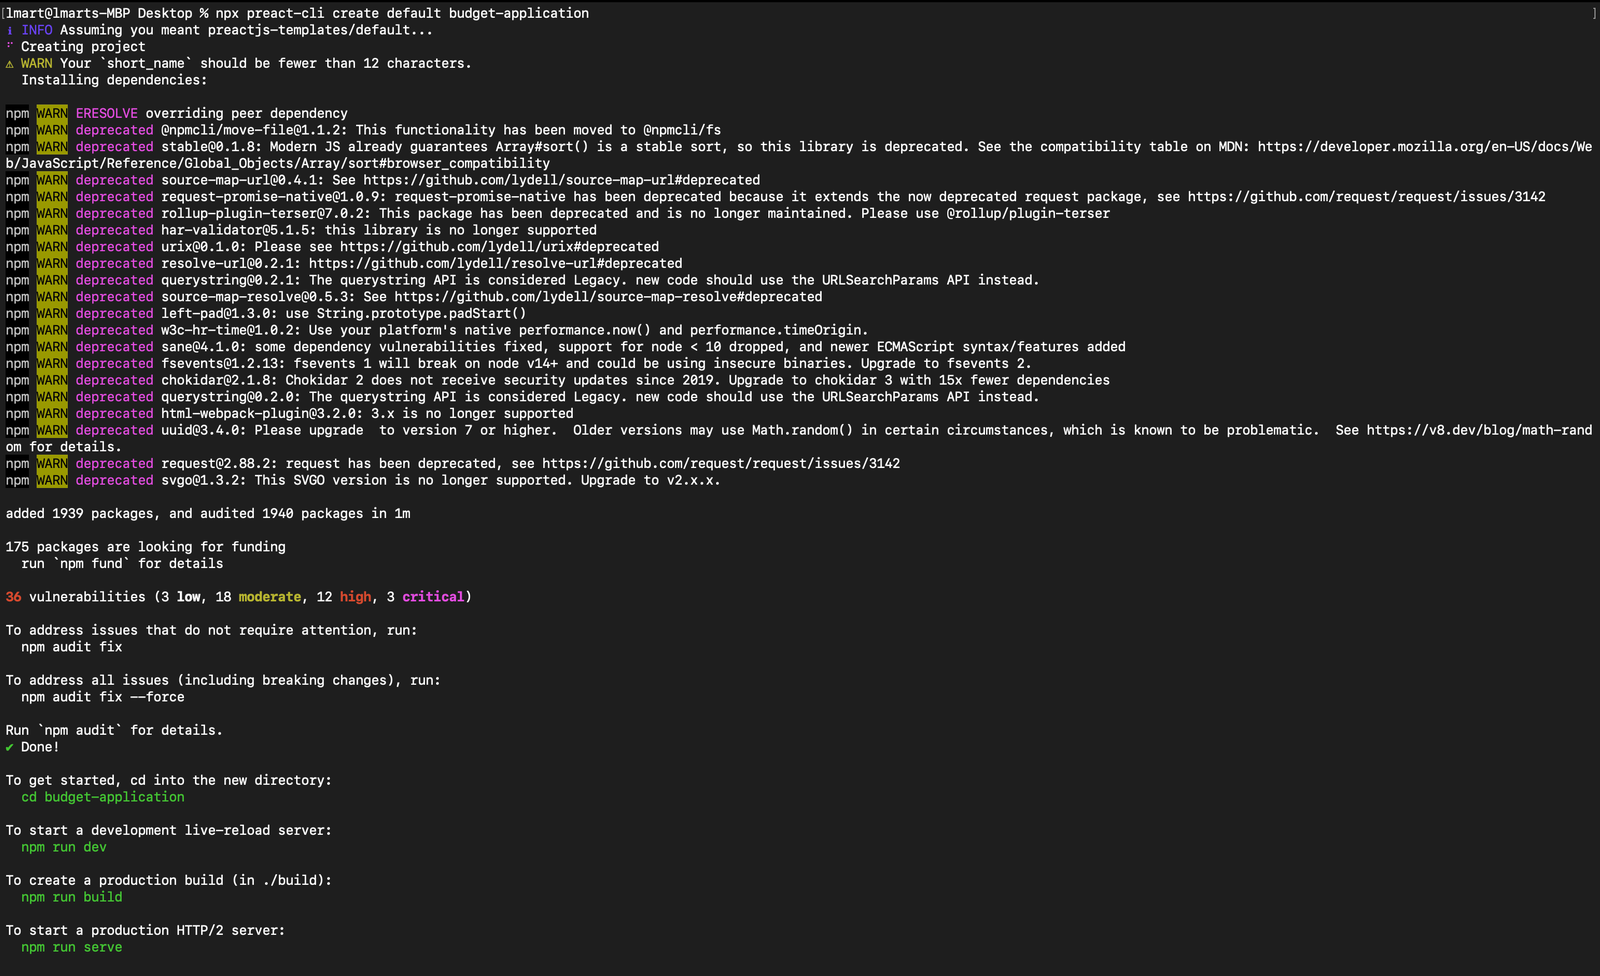
Task: Click the blue info symbol before INFO
Action: (10, 30)
